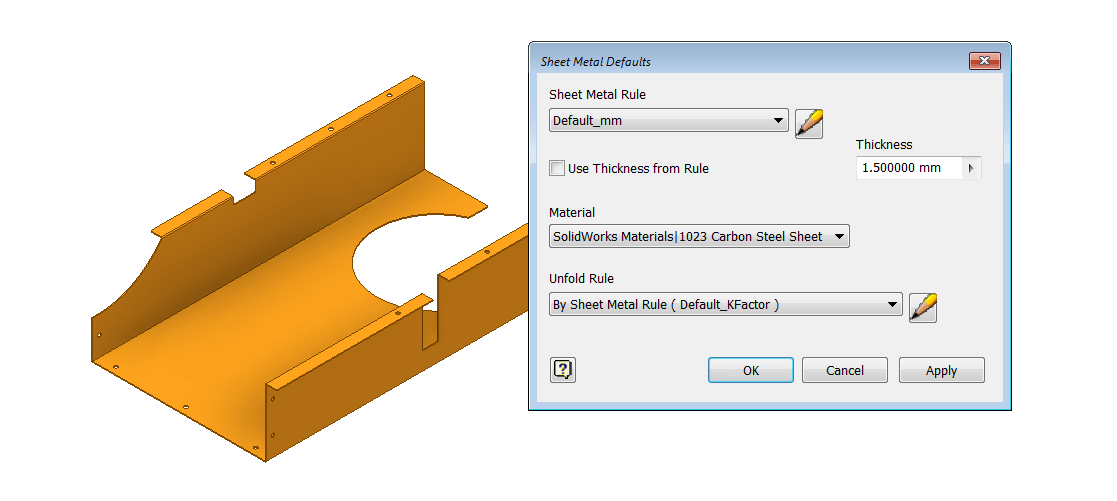Enable Use Thickness from Rule checkbox
This screenshot has height=501, width=1117.
tap(556, 168)
